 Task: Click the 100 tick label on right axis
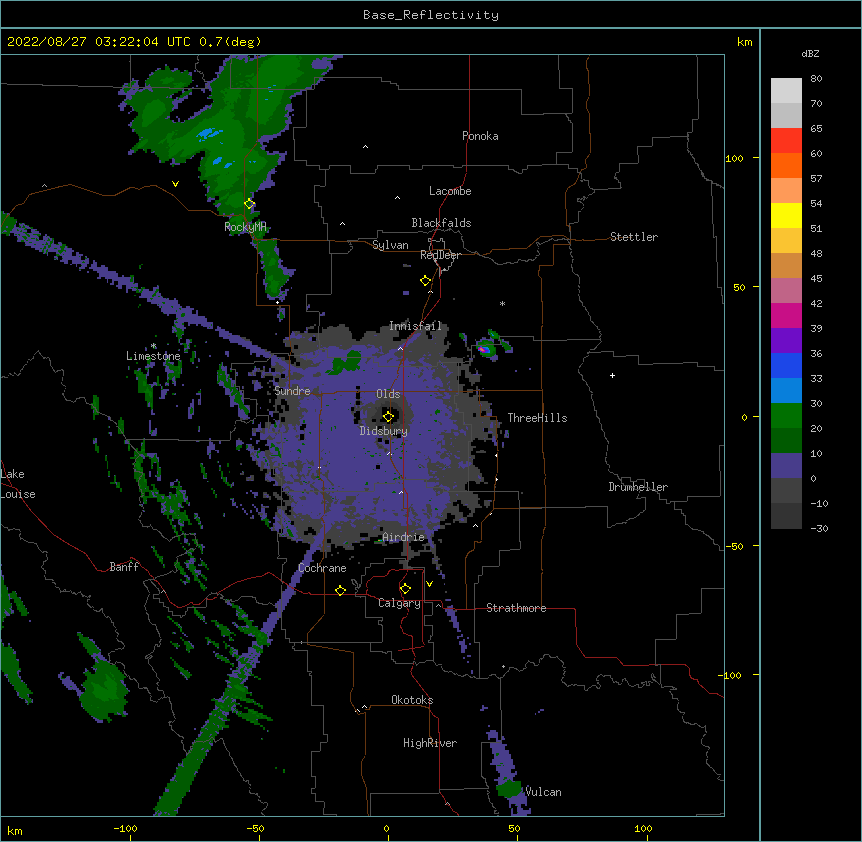click(734, 158)
